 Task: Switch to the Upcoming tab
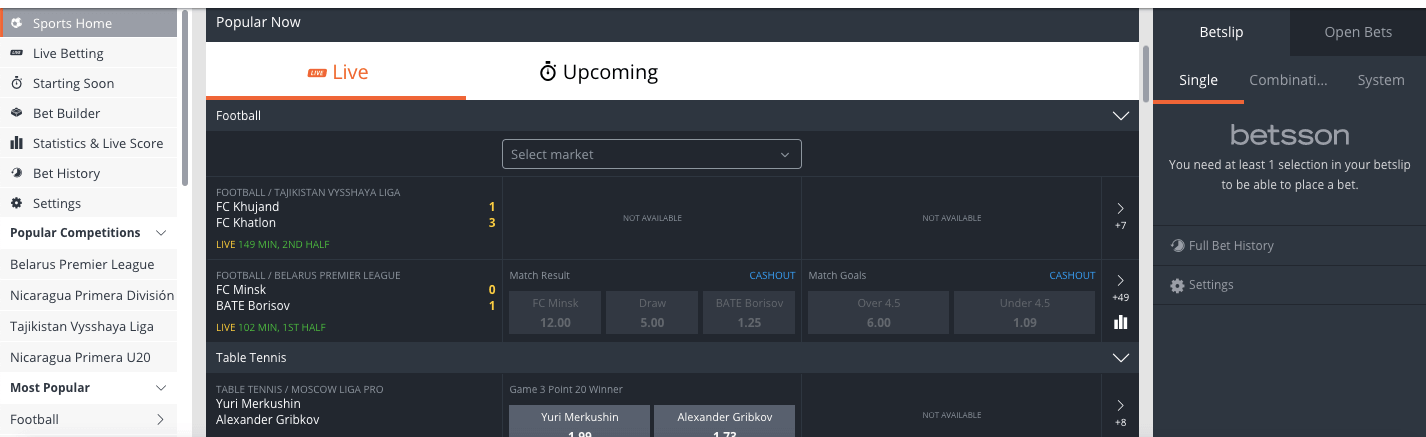pyautogui.click(x=598, y=72)
